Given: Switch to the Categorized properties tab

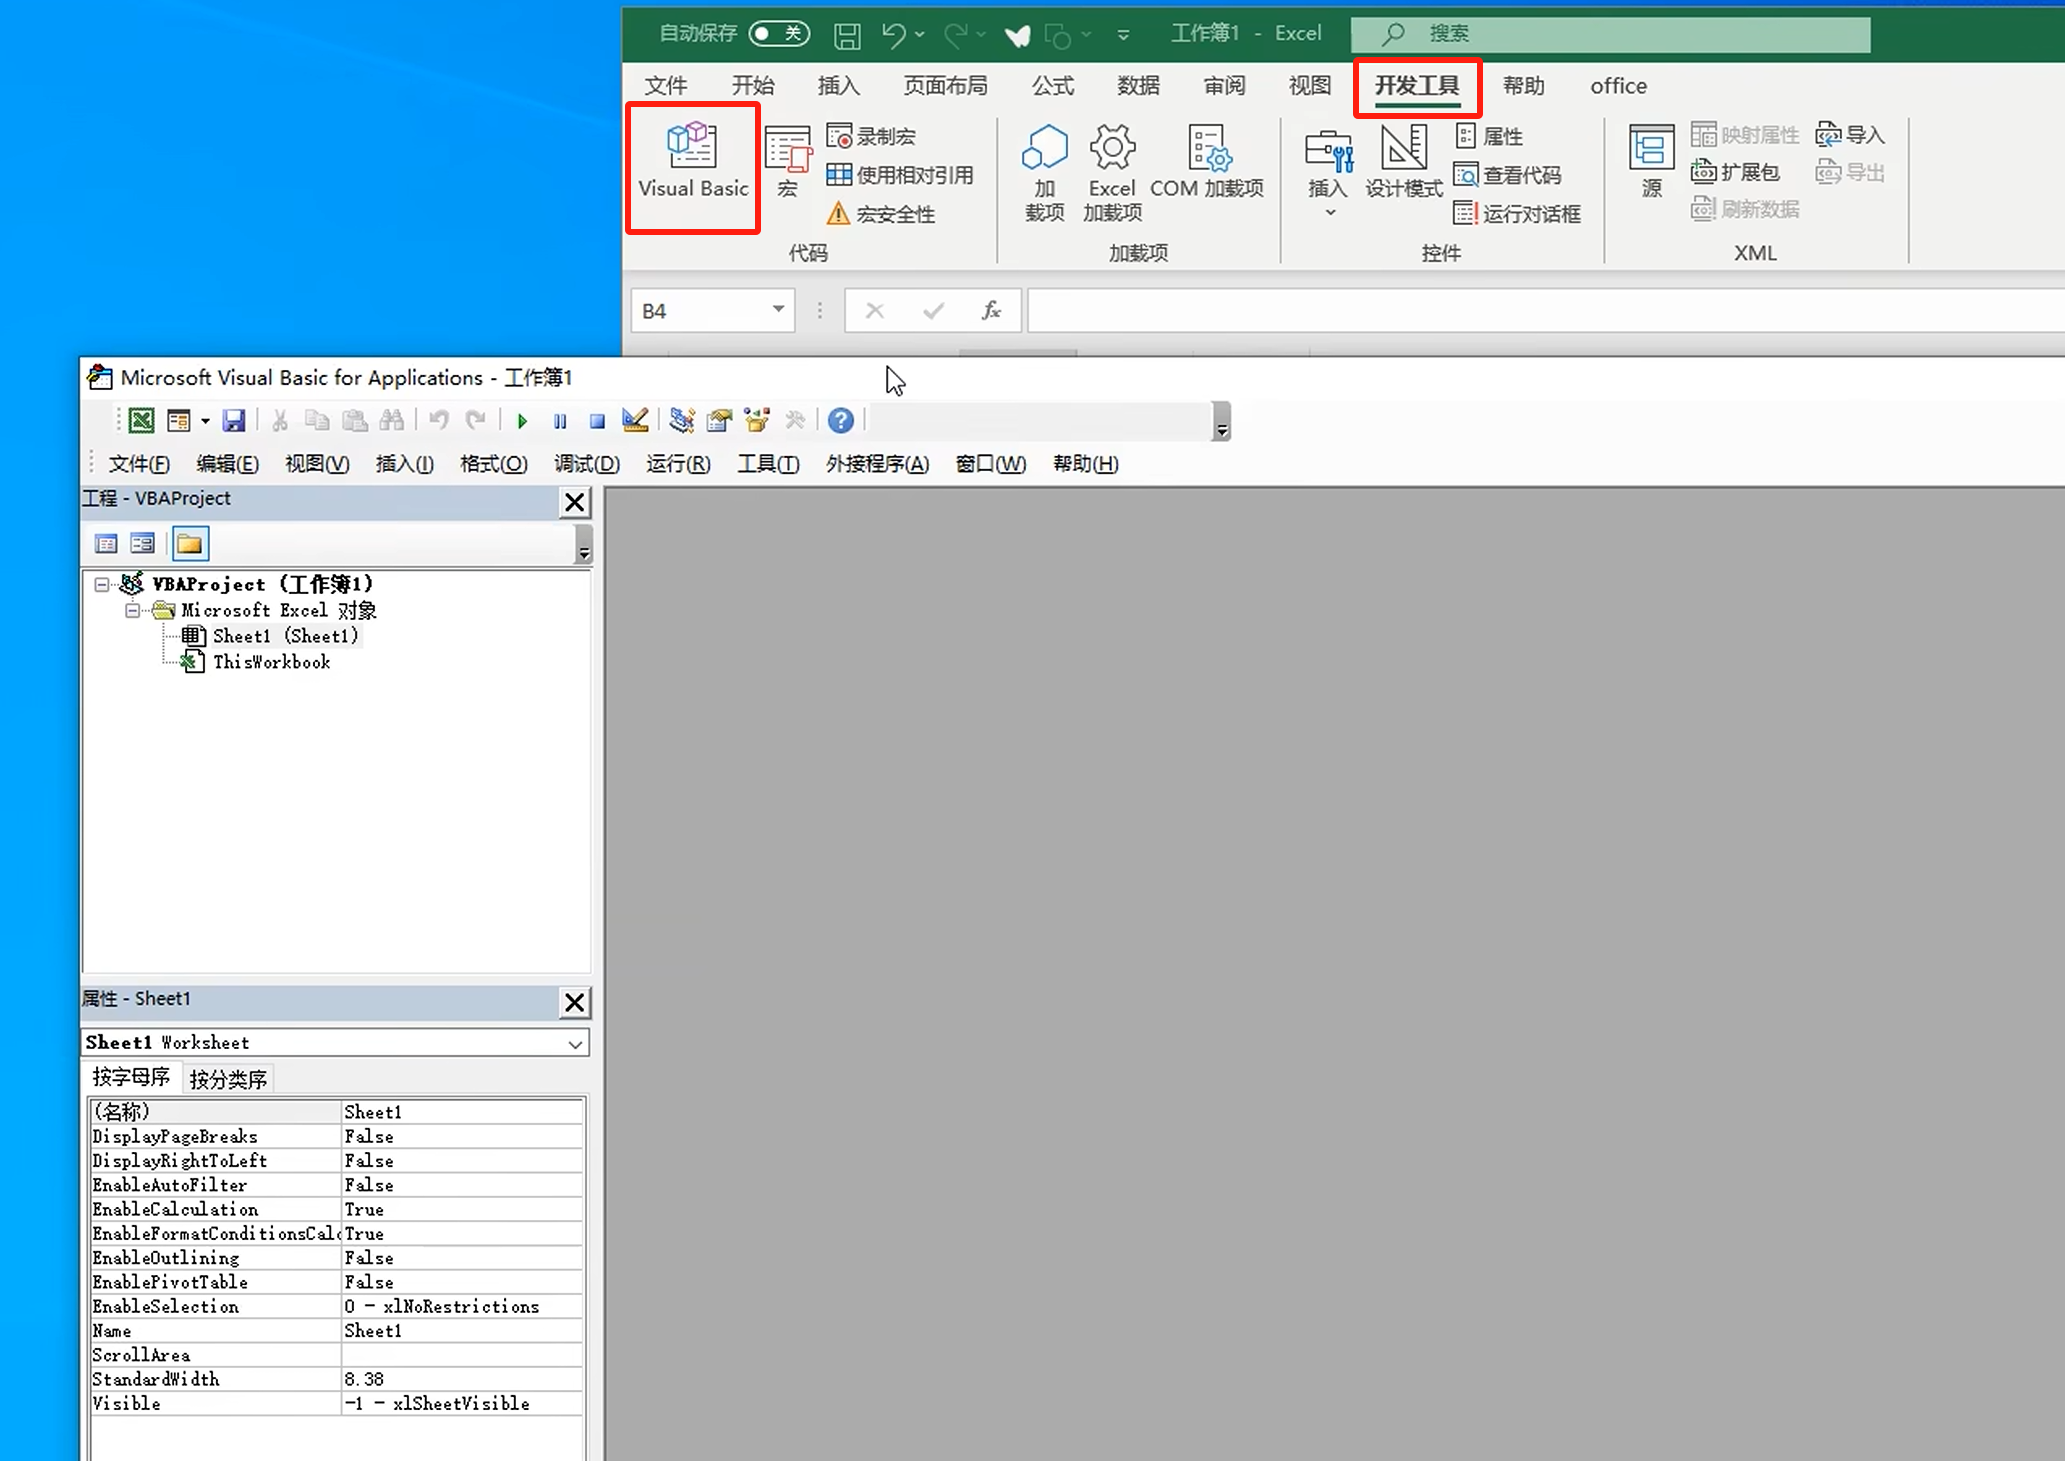Looking at the screenshot, I should (228, 1079).
